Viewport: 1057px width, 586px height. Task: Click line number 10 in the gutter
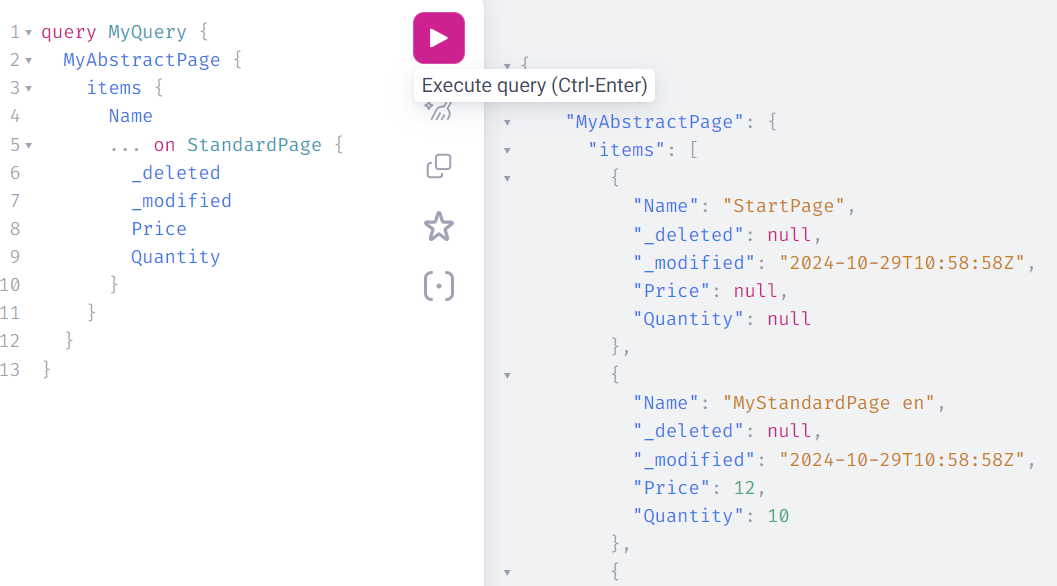point(10,285)
